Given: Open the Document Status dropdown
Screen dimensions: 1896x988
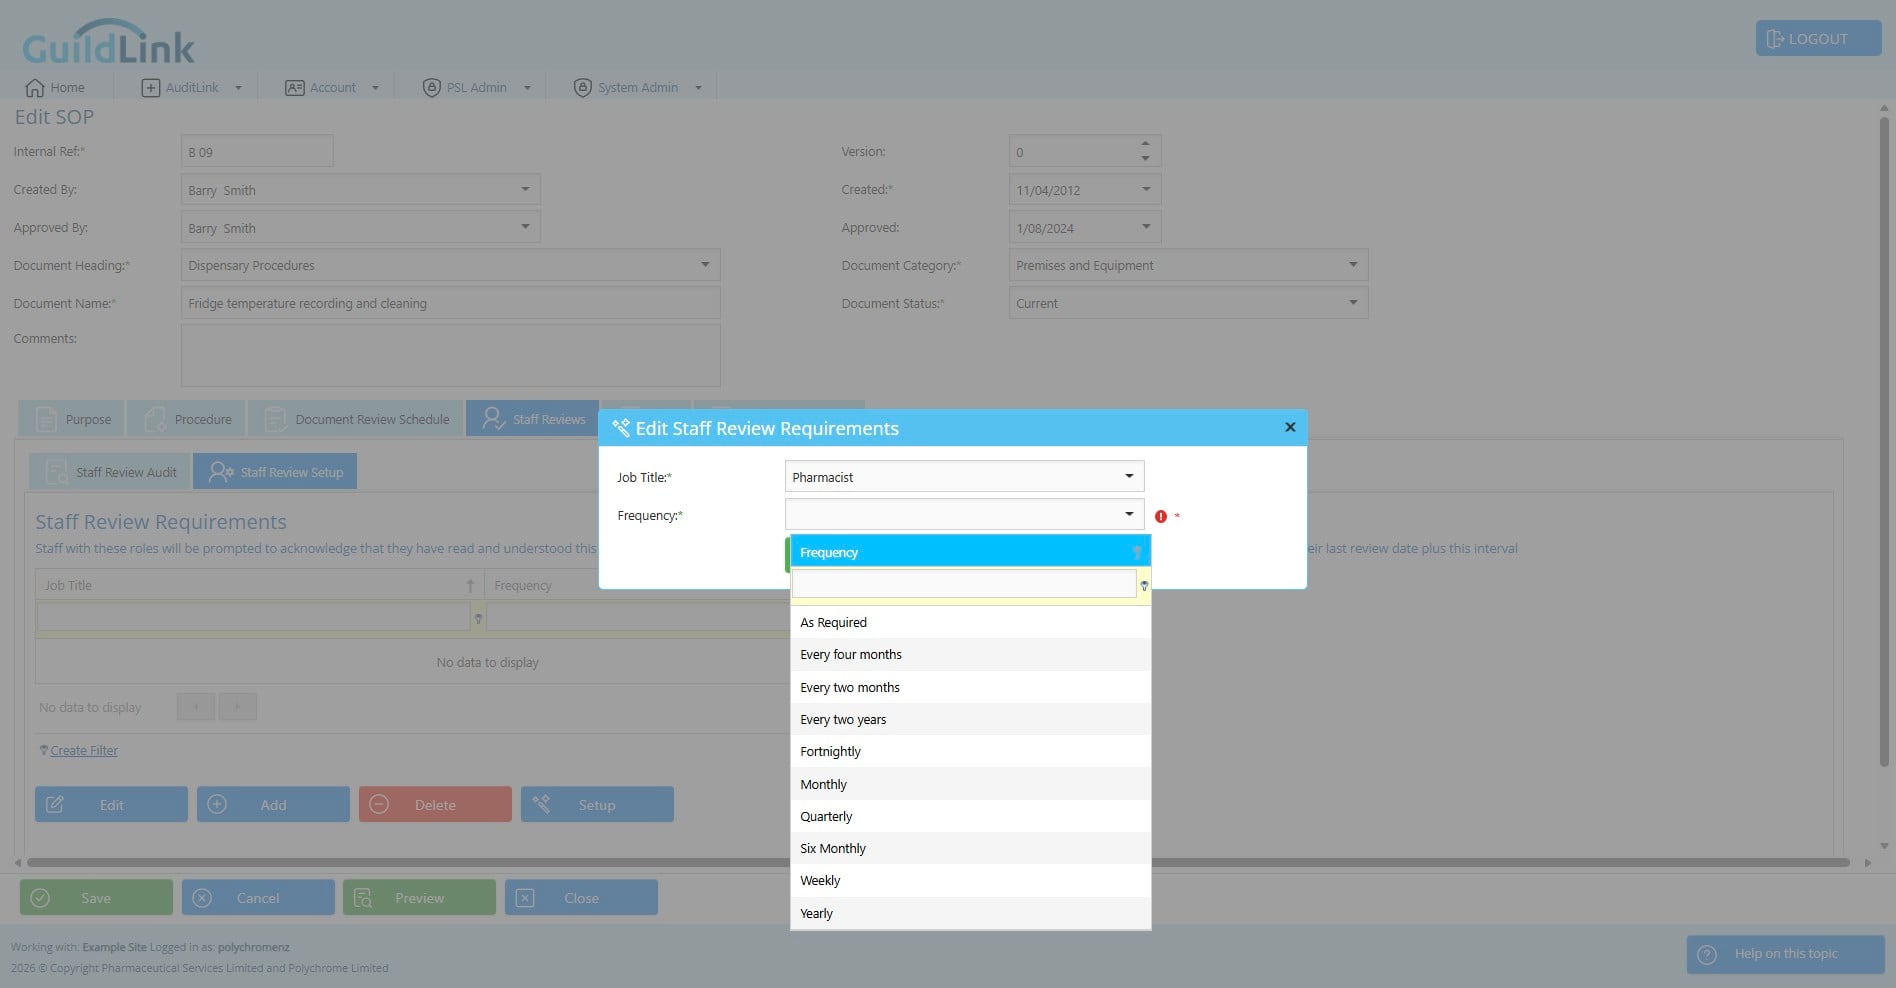Looking at the screenshot, I should pos(1353,303).
